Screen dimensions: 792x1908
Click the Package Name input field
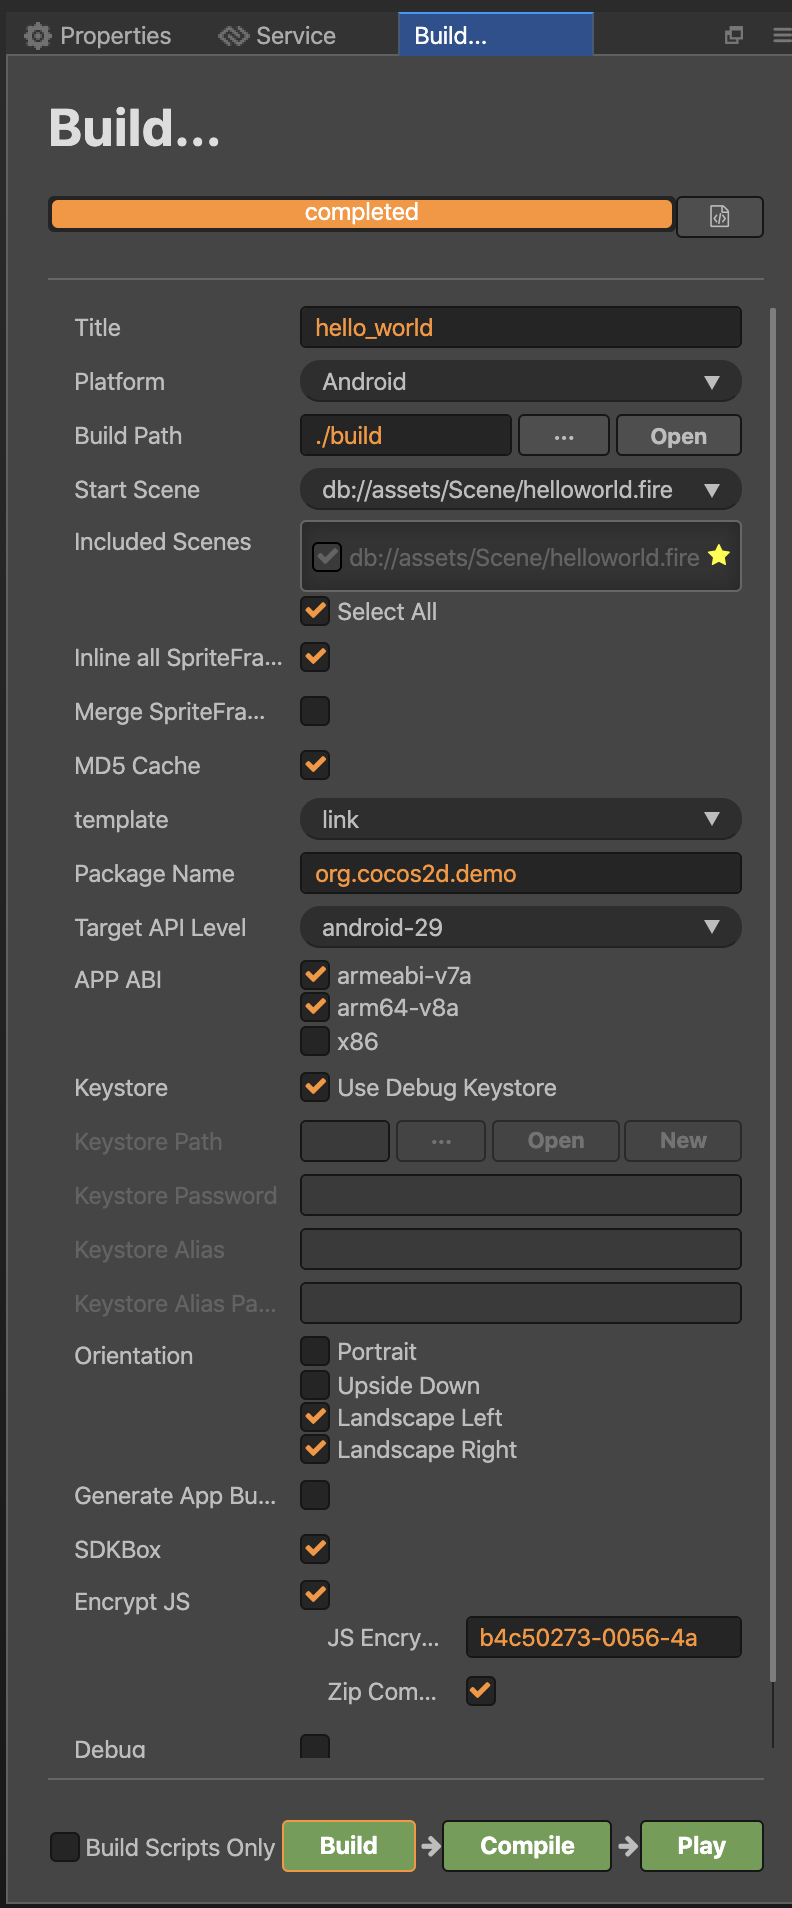(520, 874)
